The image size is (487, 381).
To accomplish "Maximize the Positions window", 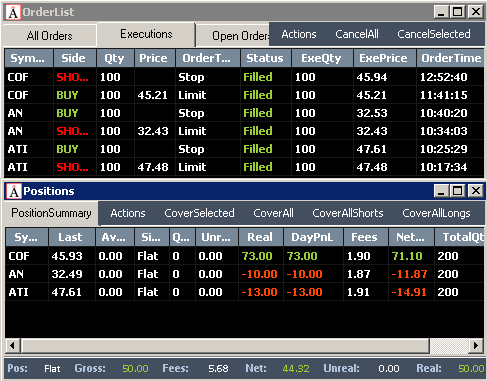I will tap(458, 191).
